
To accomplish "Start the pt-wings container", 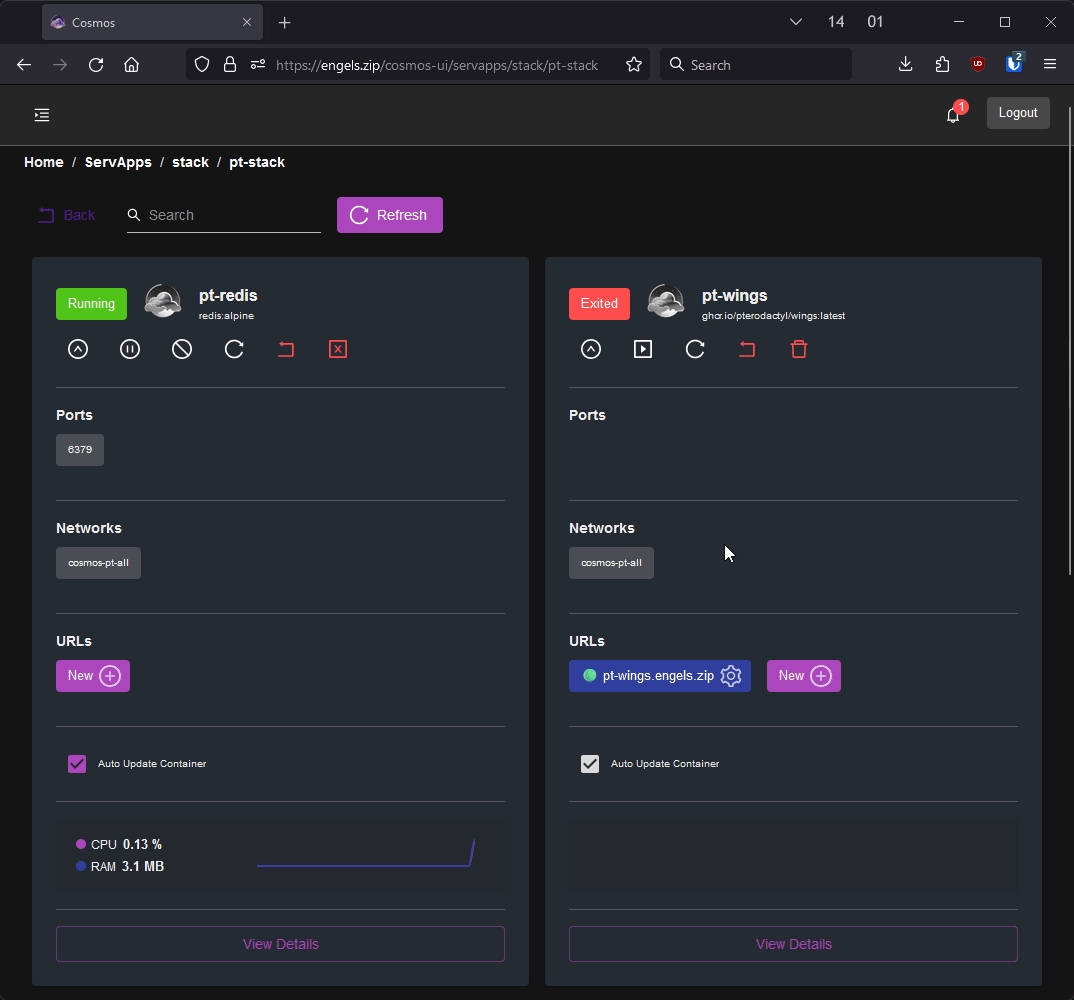I will pos(643,349).
